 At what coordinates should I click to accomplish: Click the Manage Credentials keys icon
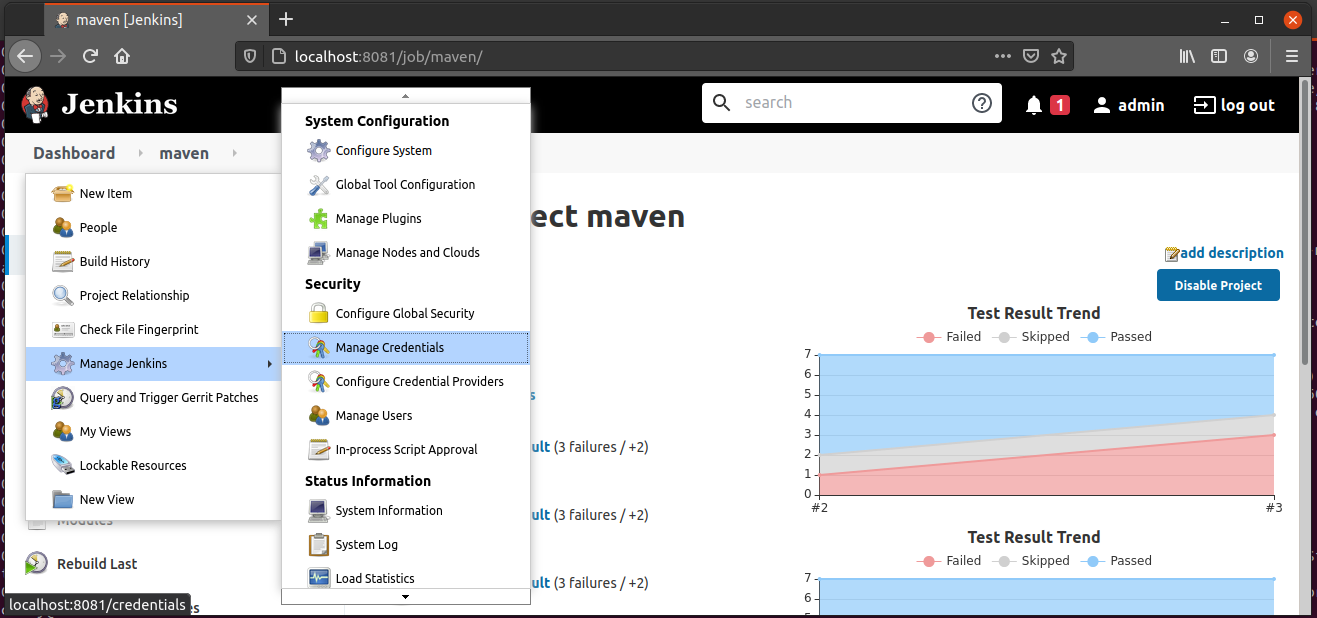tap(319, 347)
